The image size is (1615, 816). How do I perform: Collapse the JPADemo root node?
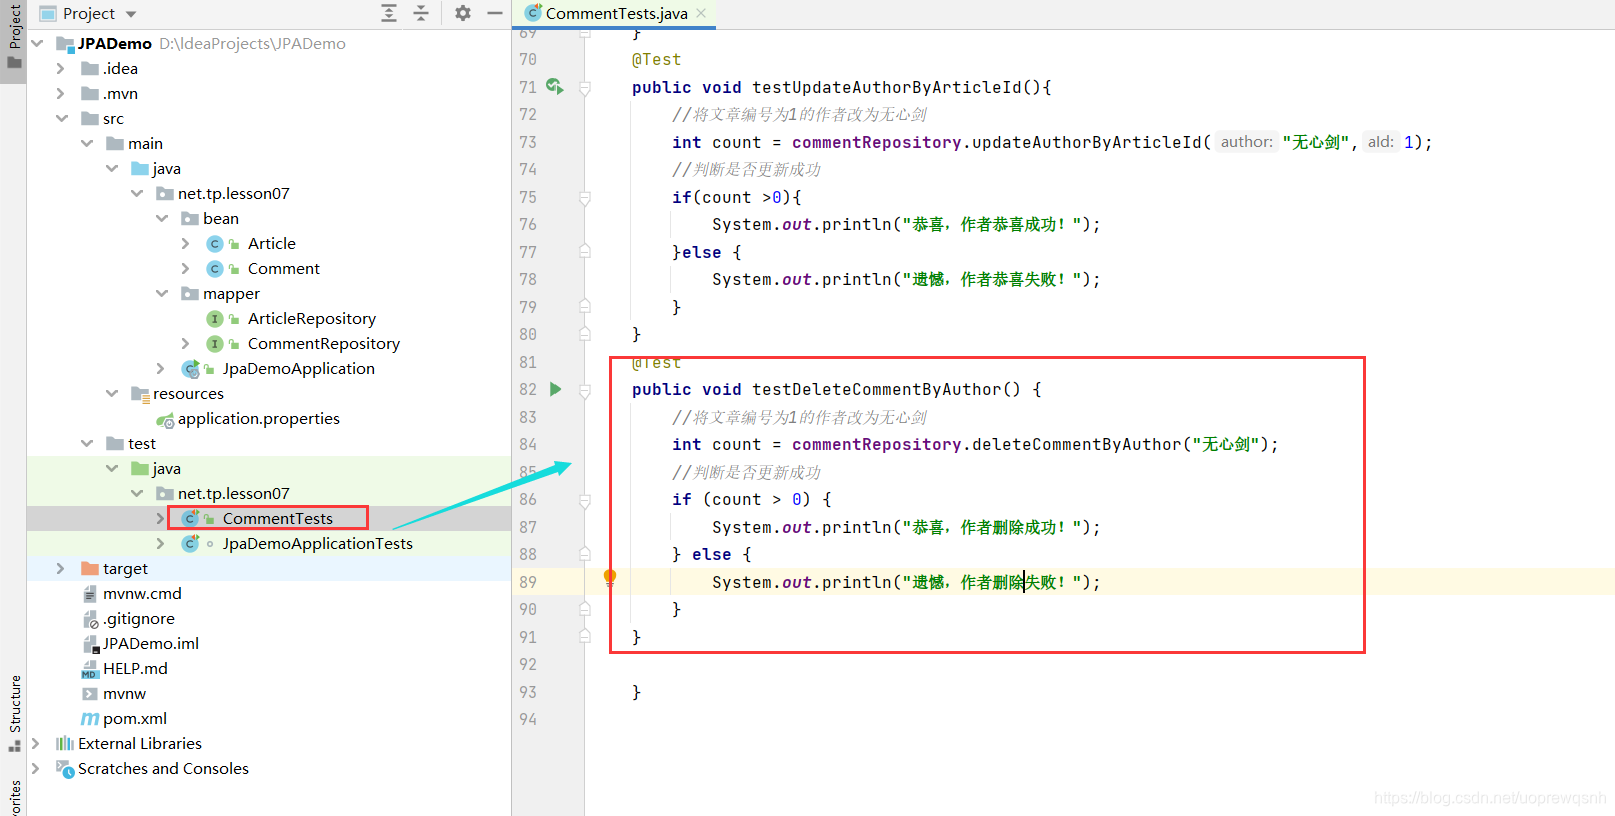coord(38,43)
